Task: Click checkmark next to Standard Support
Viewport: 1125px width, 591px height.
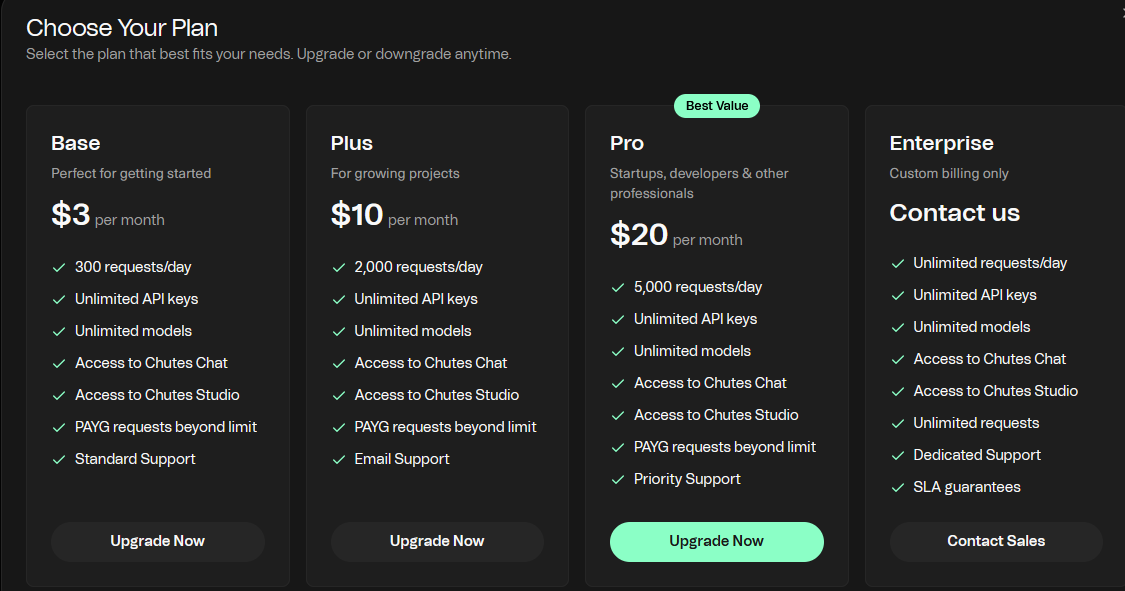Action: tap(59, 459)
